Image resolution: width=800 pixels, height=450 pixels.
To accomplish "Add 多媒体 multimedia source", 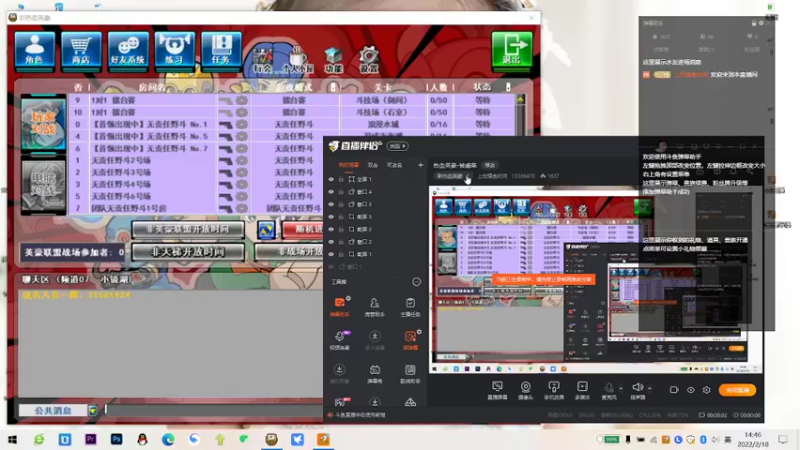I will pos(582,390).
